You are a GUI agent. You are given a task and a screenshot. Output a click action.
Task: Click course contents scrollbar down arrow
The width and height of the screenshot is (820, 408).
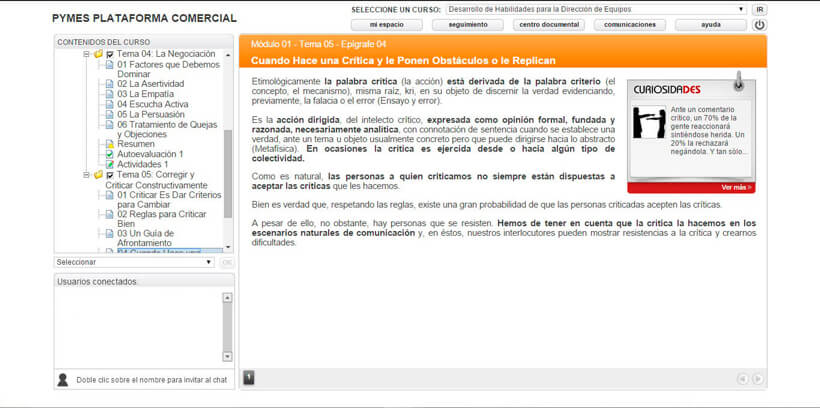227,247
